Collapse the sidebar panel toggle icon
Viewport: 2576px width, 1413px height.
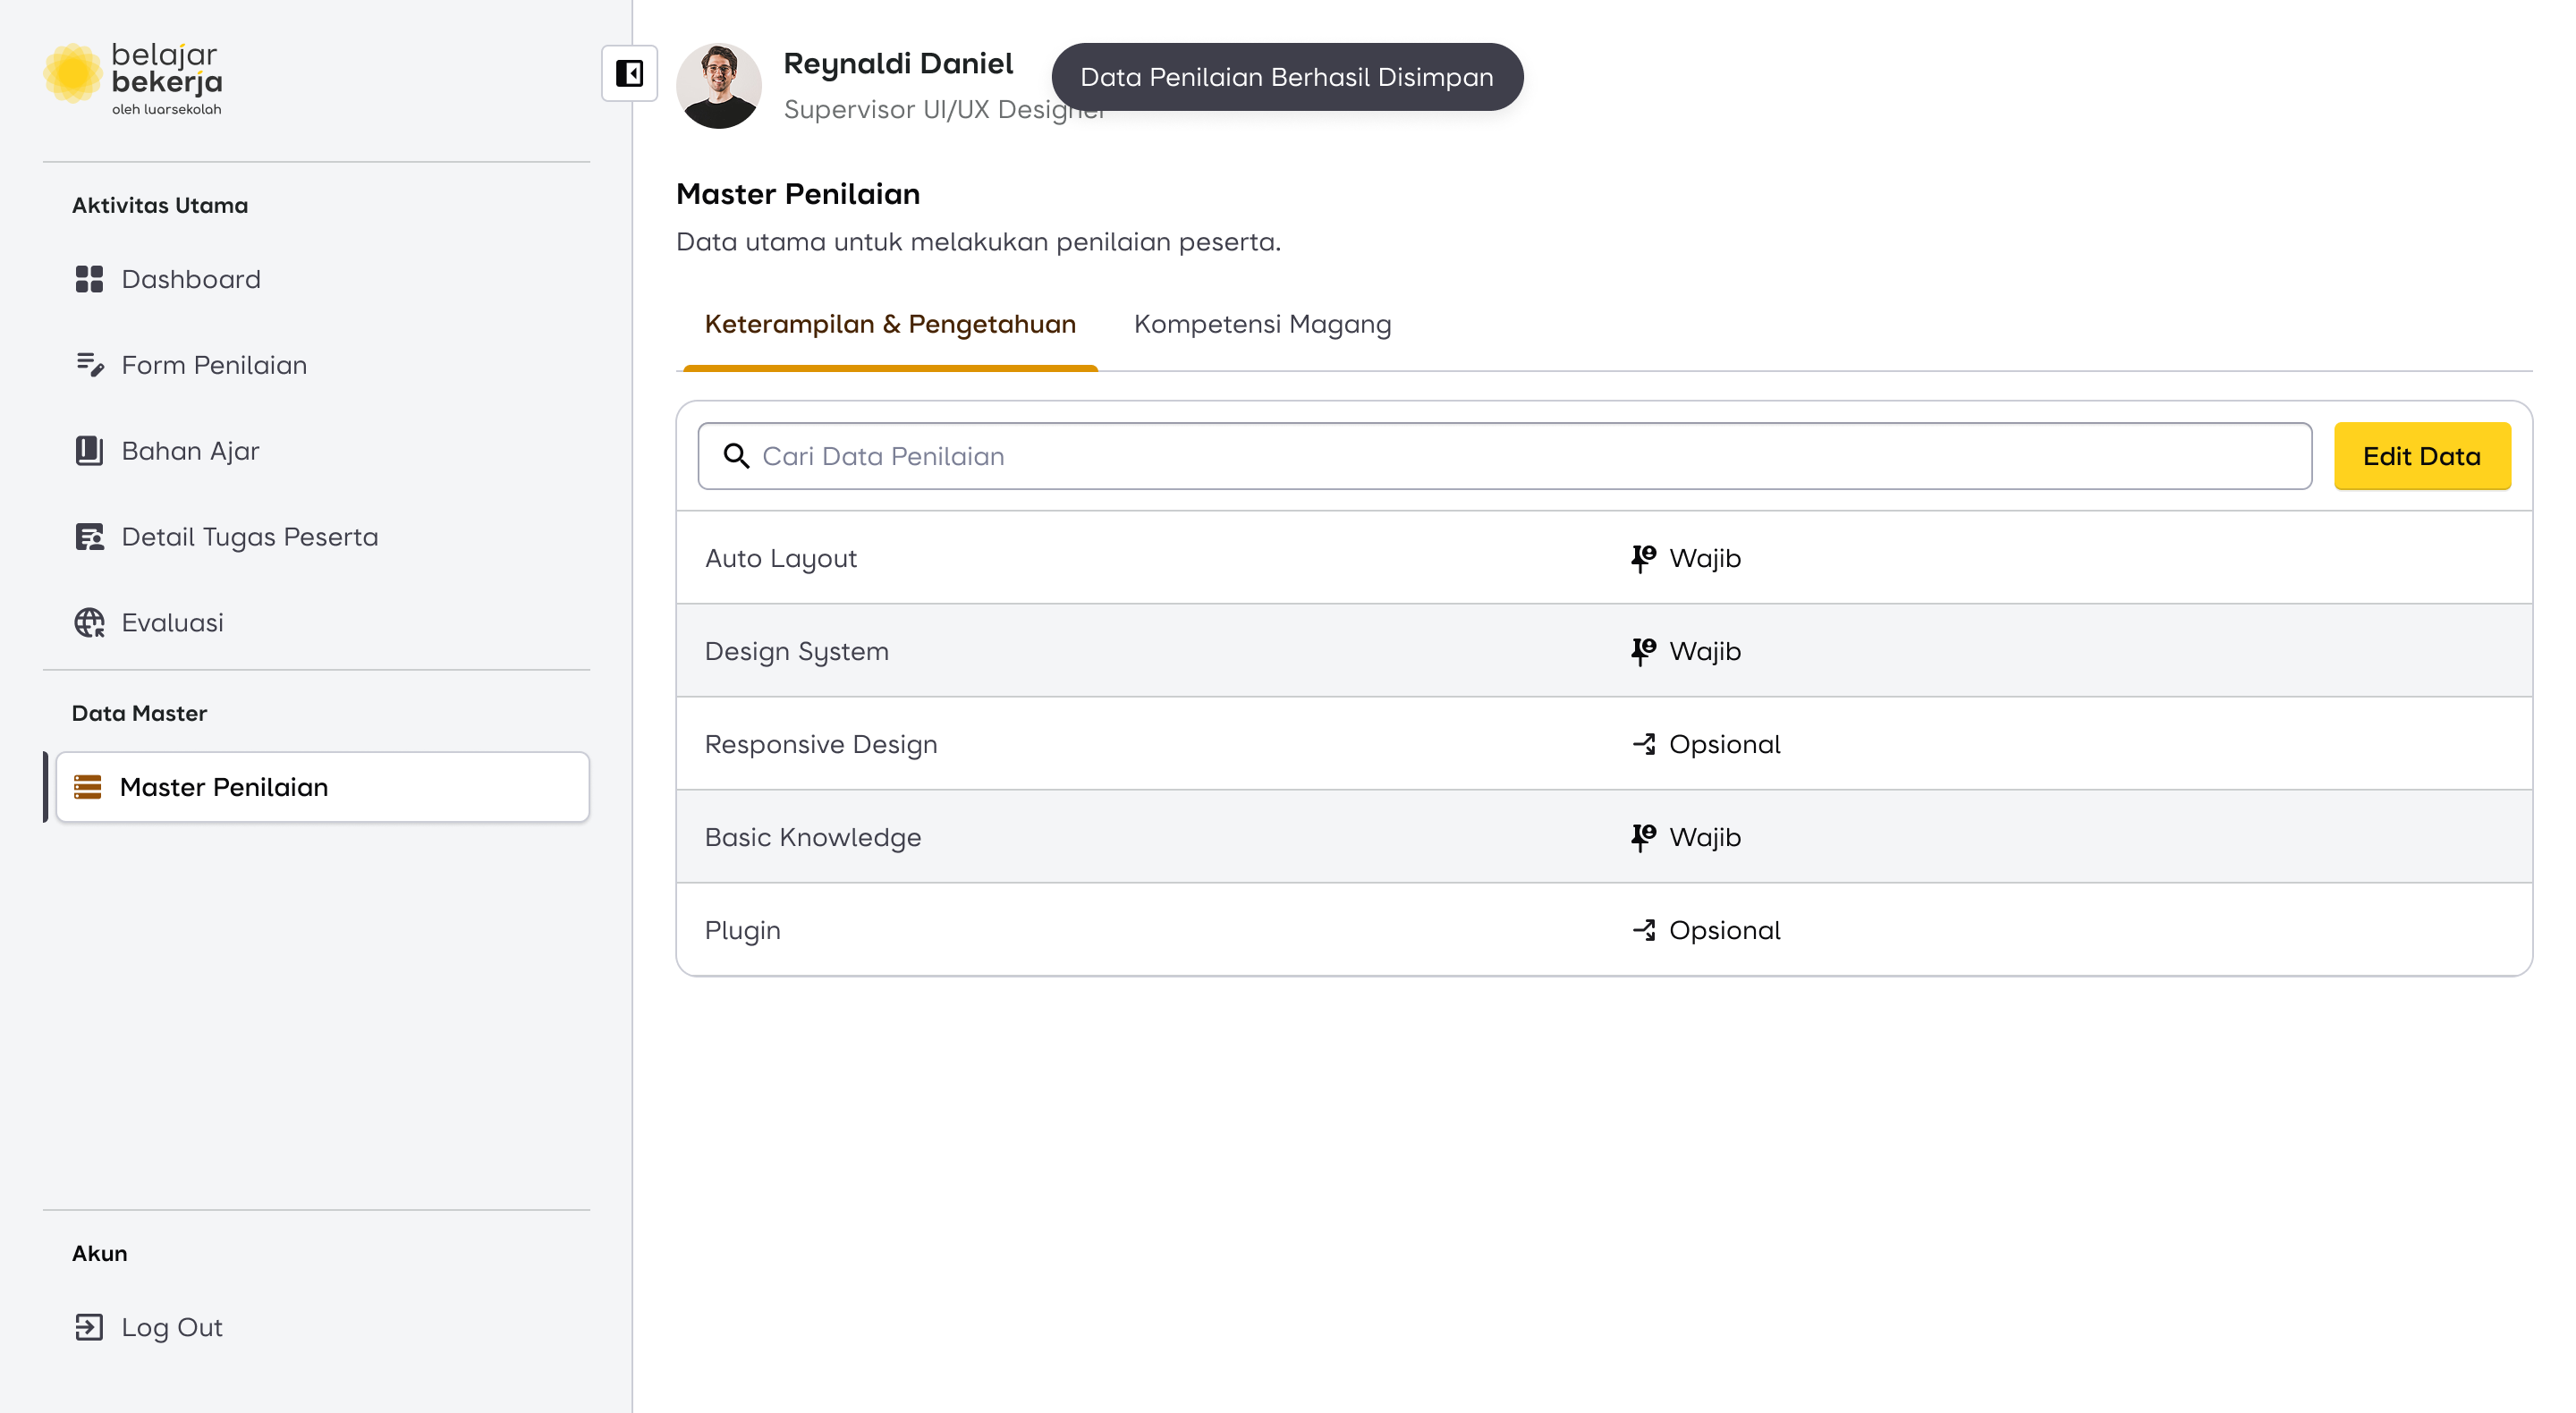[629, 73]
